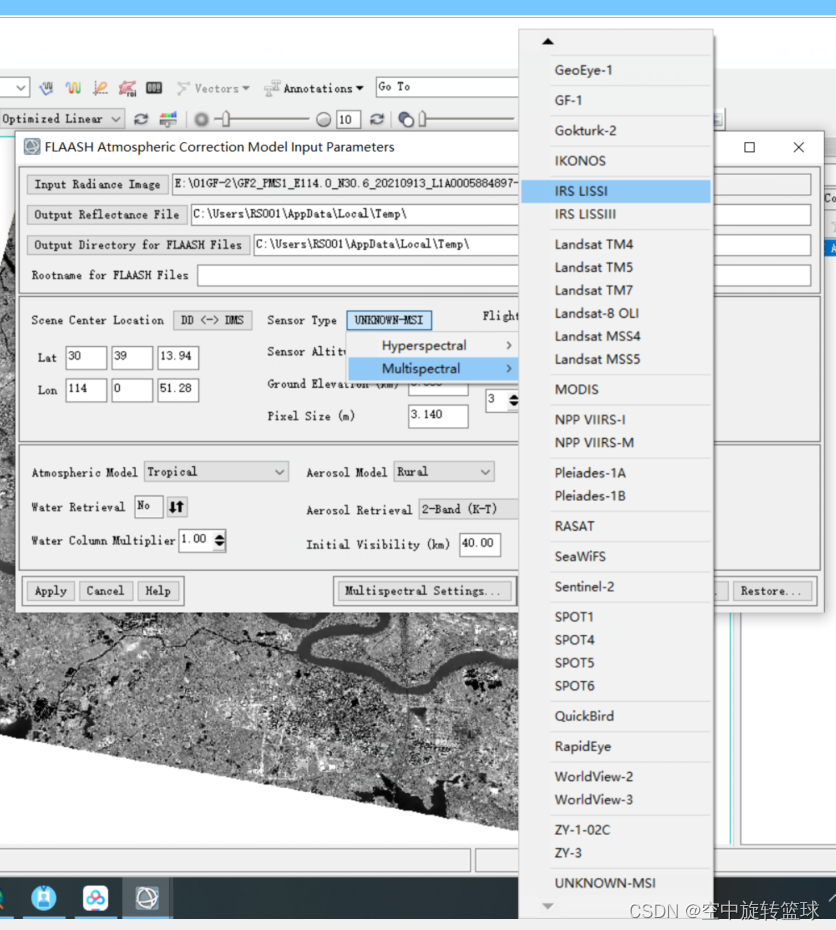
Task: Click the brightness slider handle
Action: pos(225,119)
